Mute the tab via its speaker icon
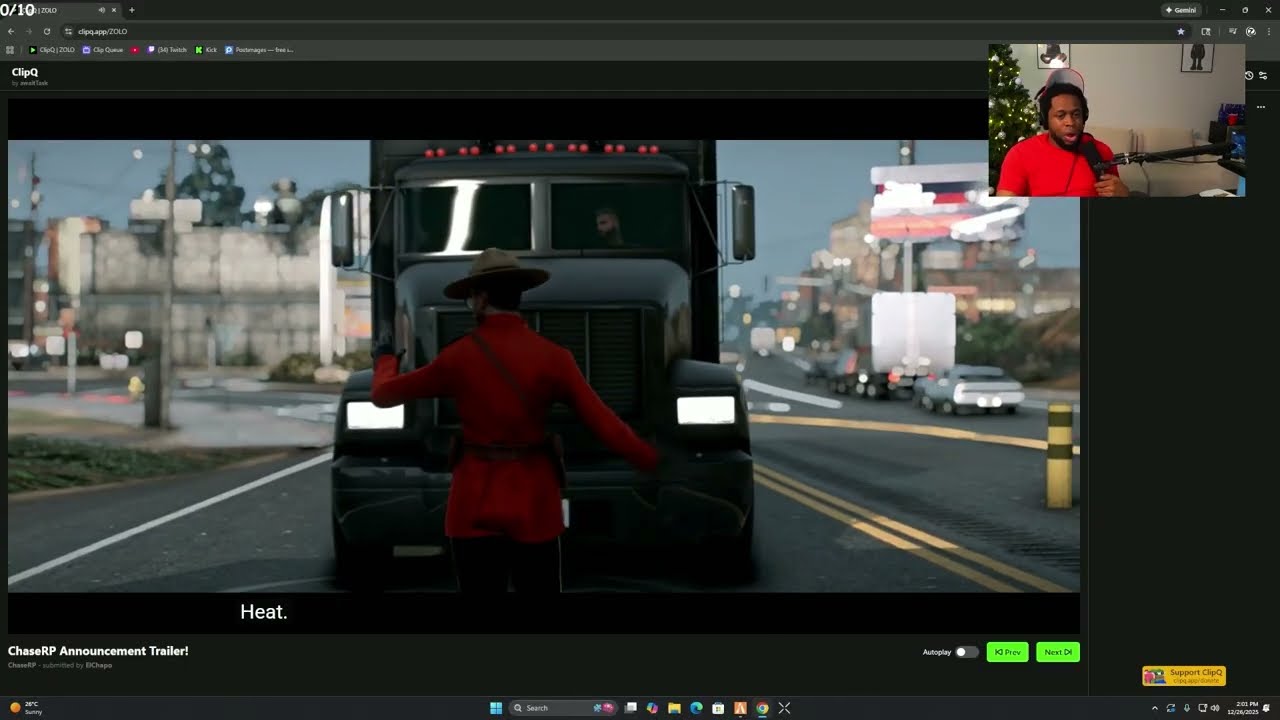The image size is (1280, 720). (101, 10)
